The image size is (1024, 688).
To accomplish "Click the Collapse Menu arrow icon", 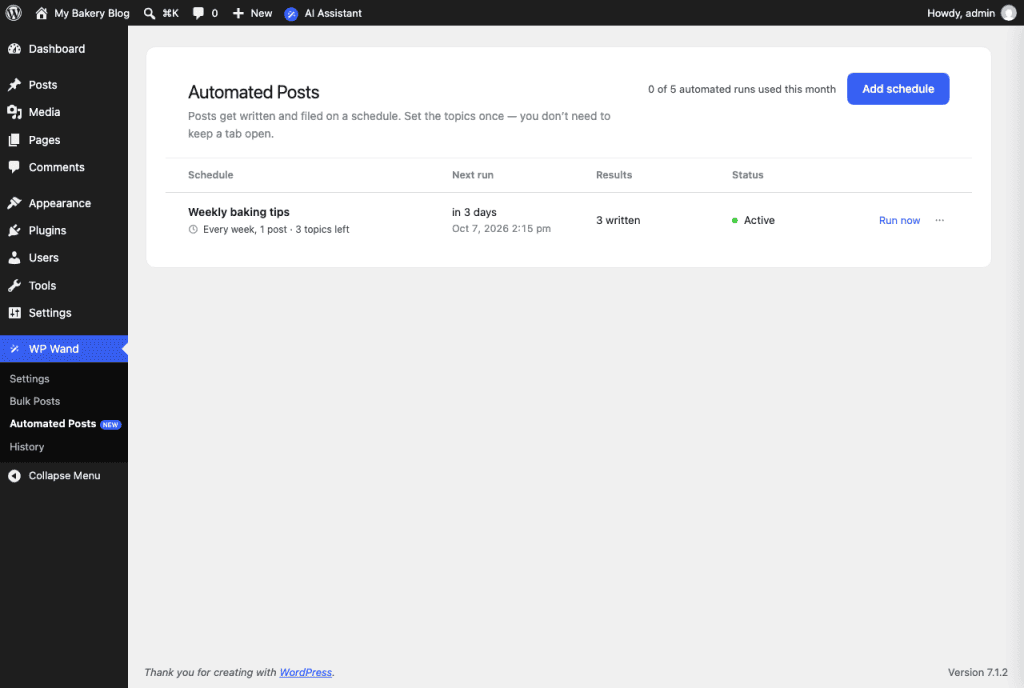I will click(x=14, y=476).
